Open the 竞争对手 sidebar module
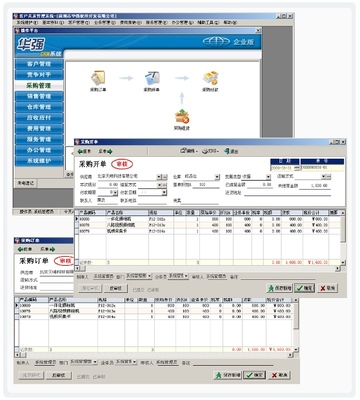The height and width of the screenshot is (400, 360). point(39,75)
